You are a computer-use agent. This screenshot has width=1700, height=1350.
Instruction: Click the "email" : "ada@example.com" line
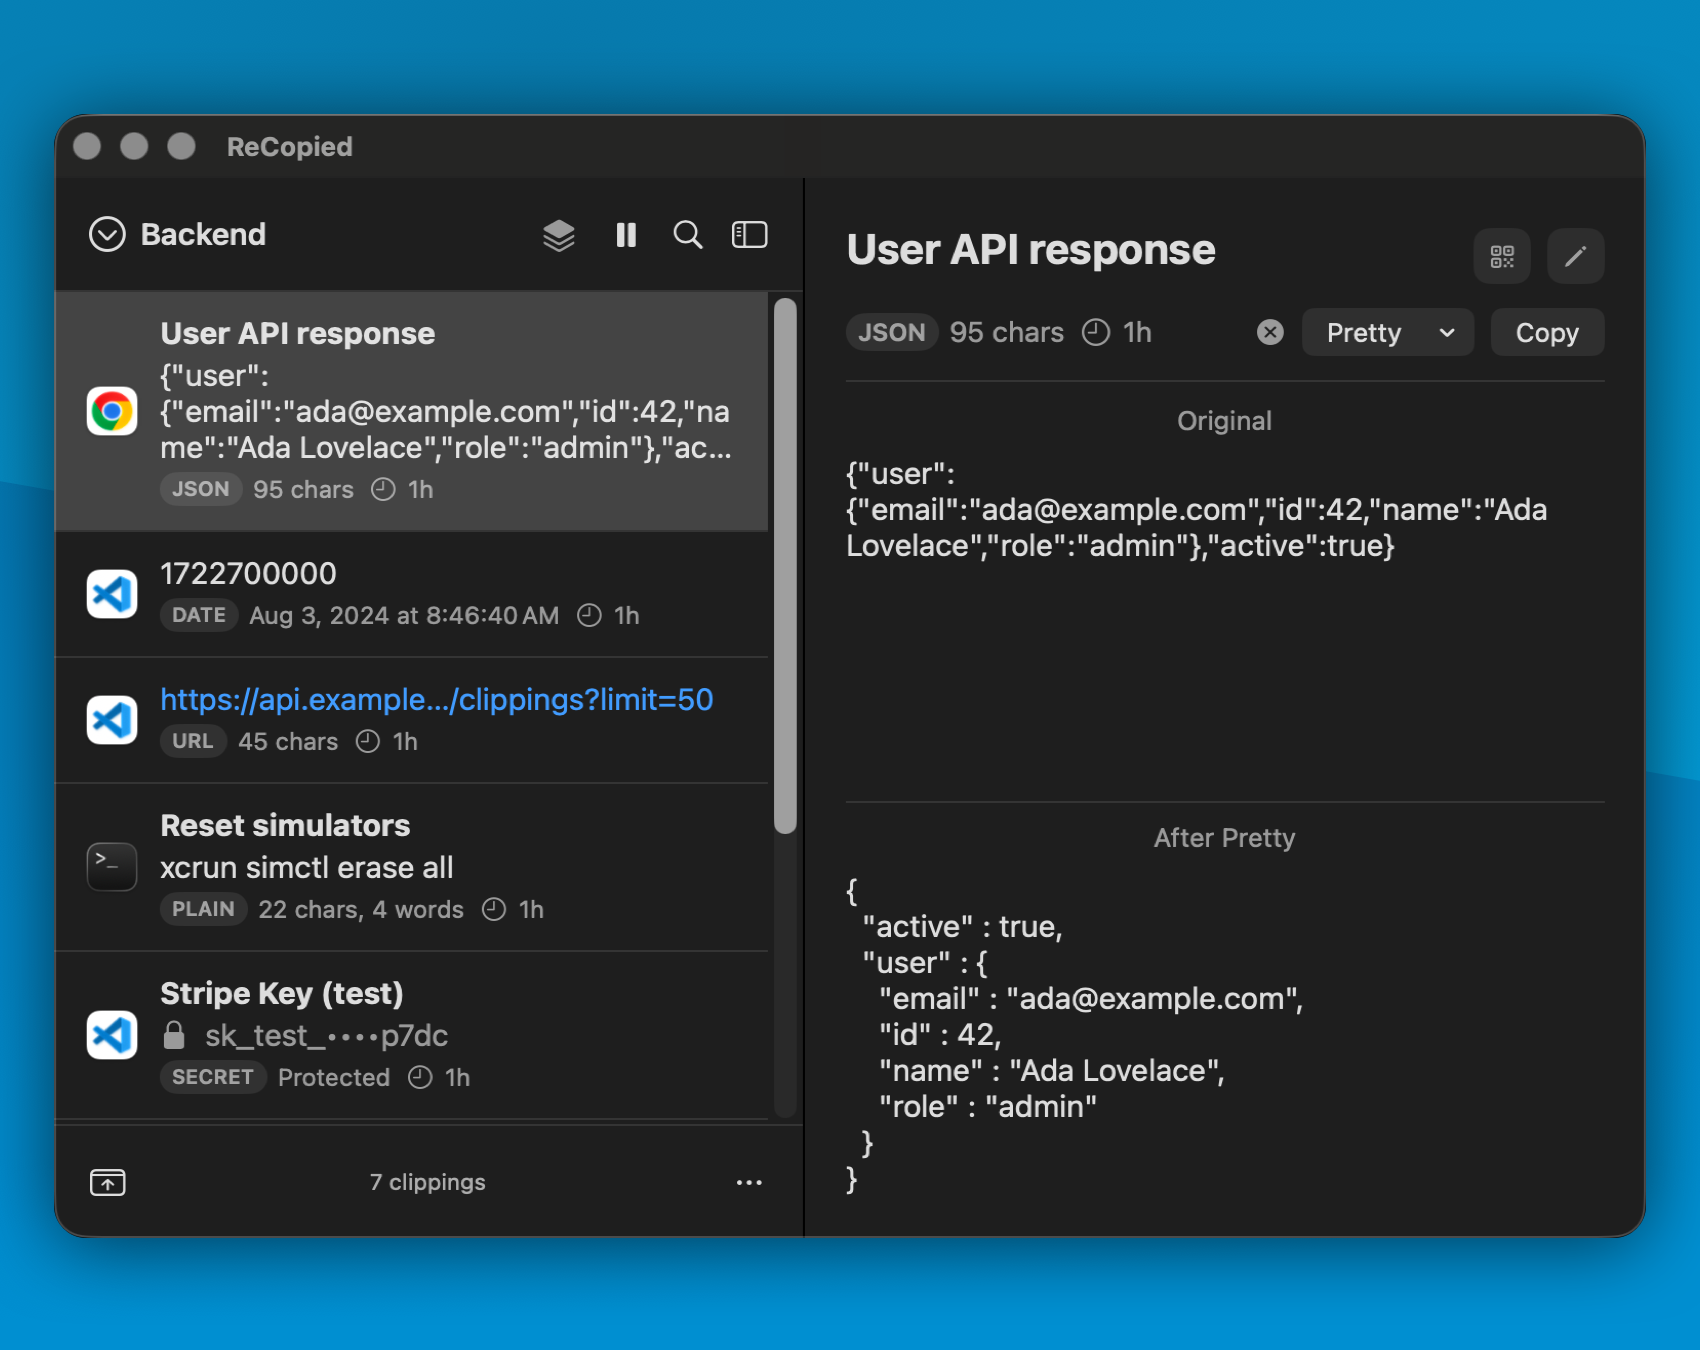coord(1091,999)
